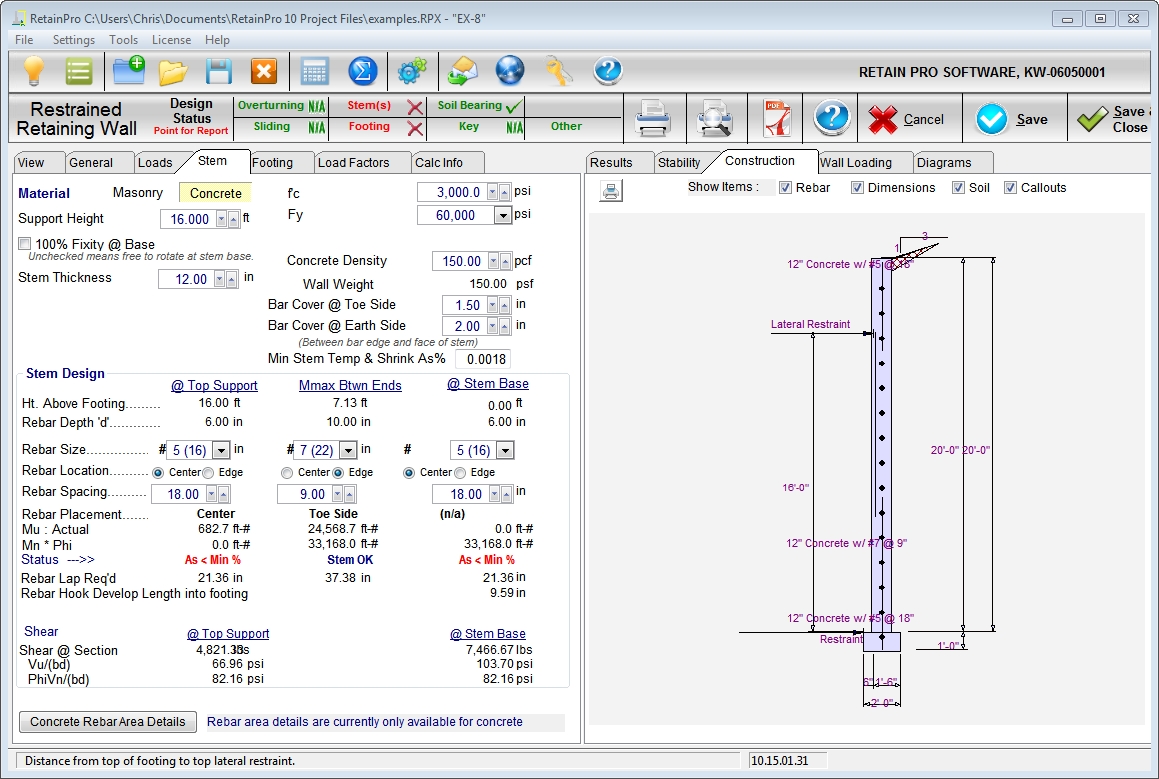The width and height of the screenshot is (1159, 779).
Task: Open help next to PDF icon
Action: 832,118
